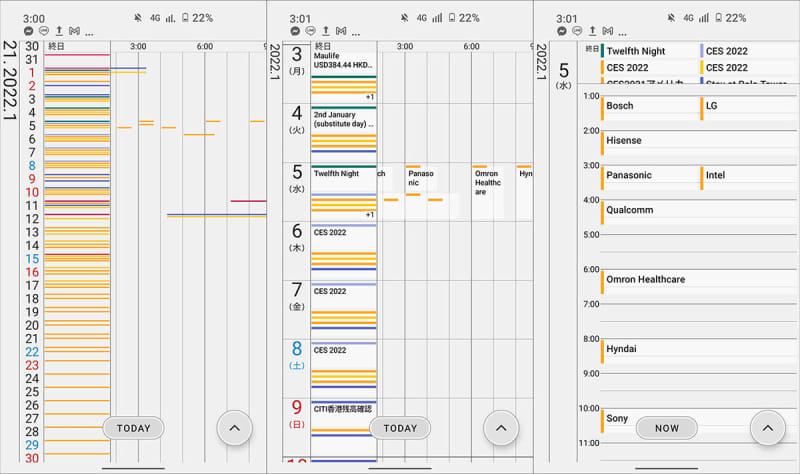Tap Gmail notification icon in month view screen
The height and width of the screenshot is (474, 800).
coord(74,31)
